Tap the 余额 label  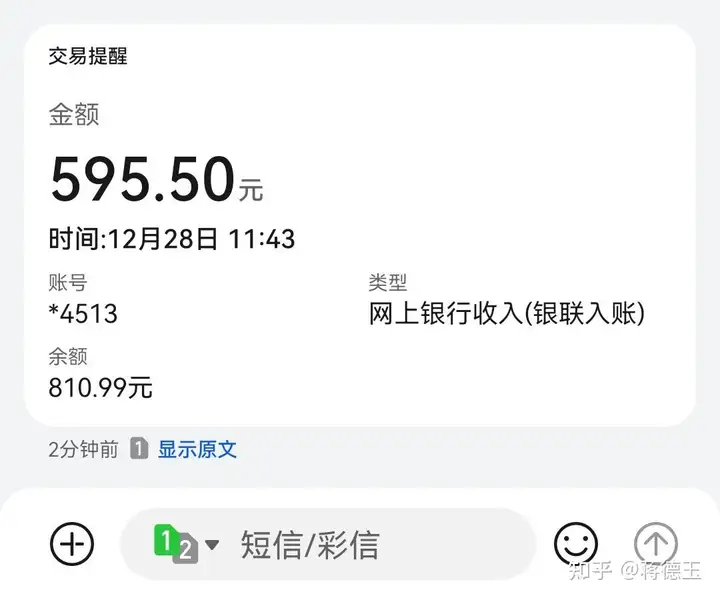click(x=68, y=356)
